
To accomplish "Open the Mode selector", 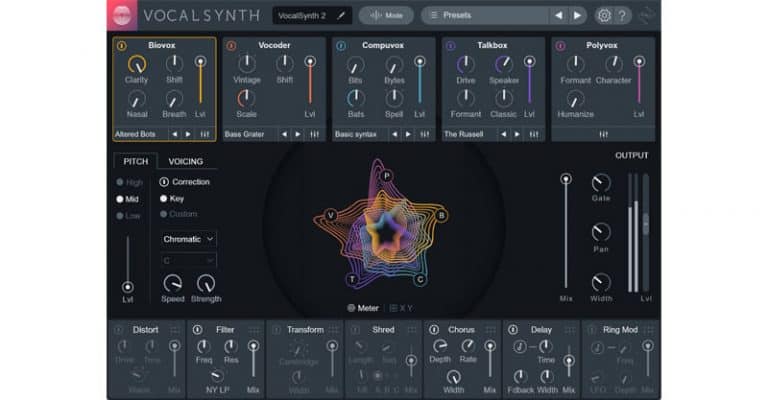I will tap(386, 16).
